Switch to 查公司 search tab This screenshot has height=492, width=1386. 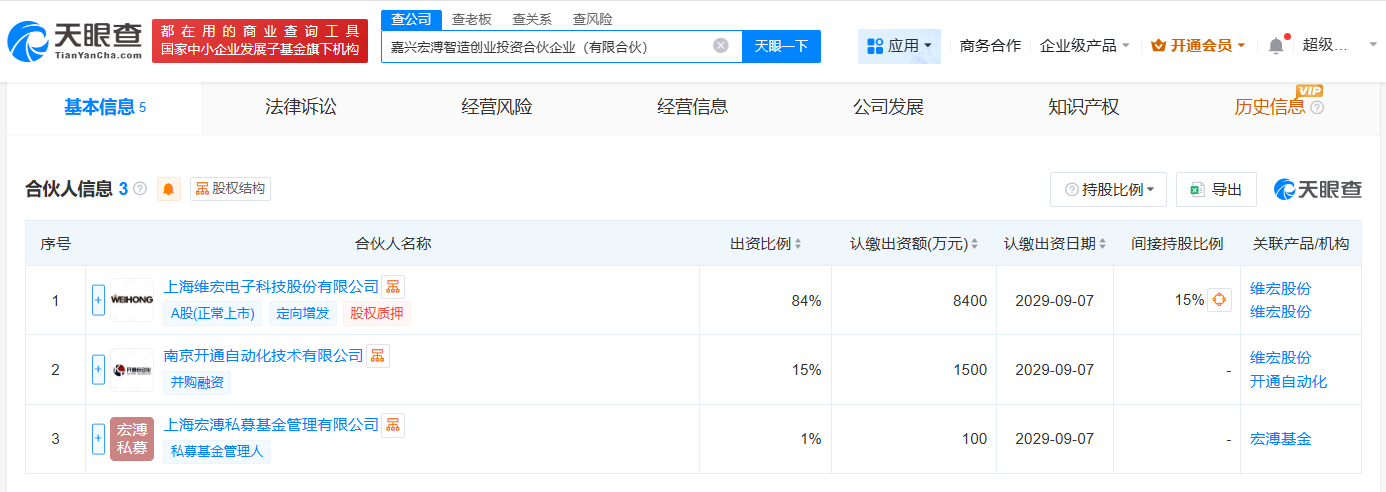tap(411, 19)
